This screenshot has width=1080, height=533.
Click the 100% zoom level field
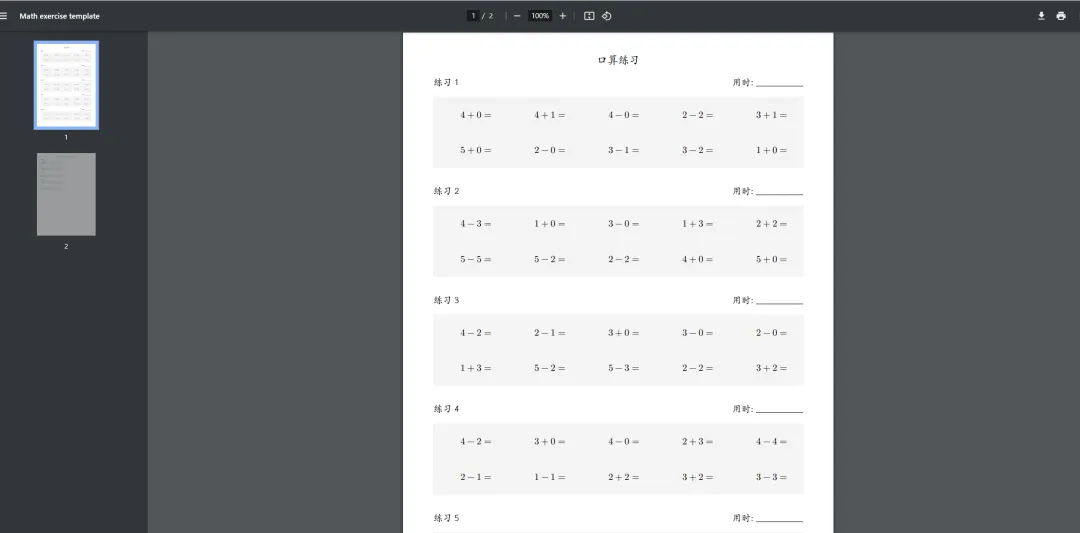[540, 16]
